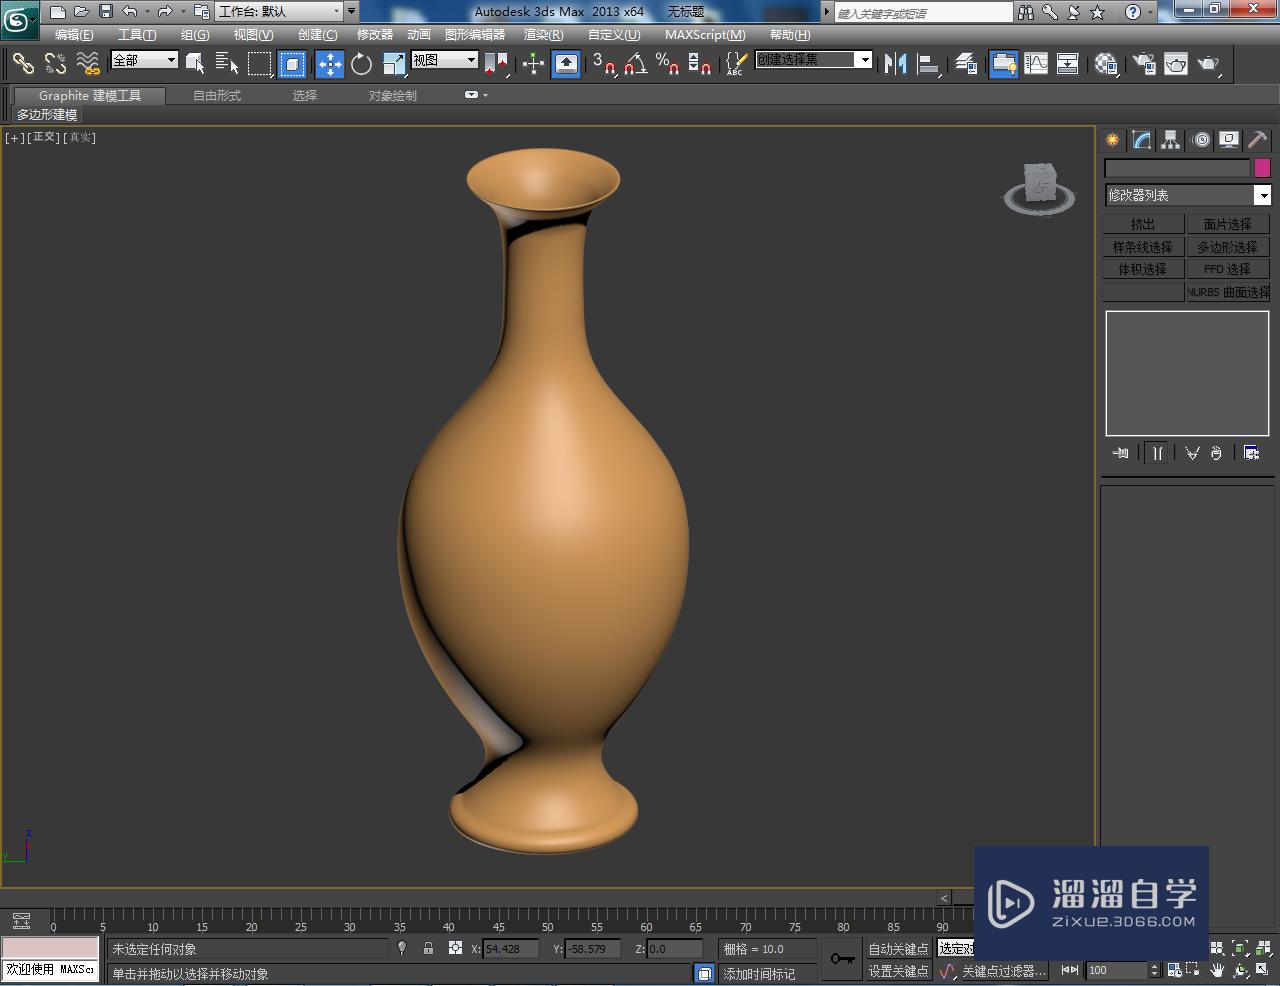
Task: Click the Mirror tool icon
Action: pos(896,64)
